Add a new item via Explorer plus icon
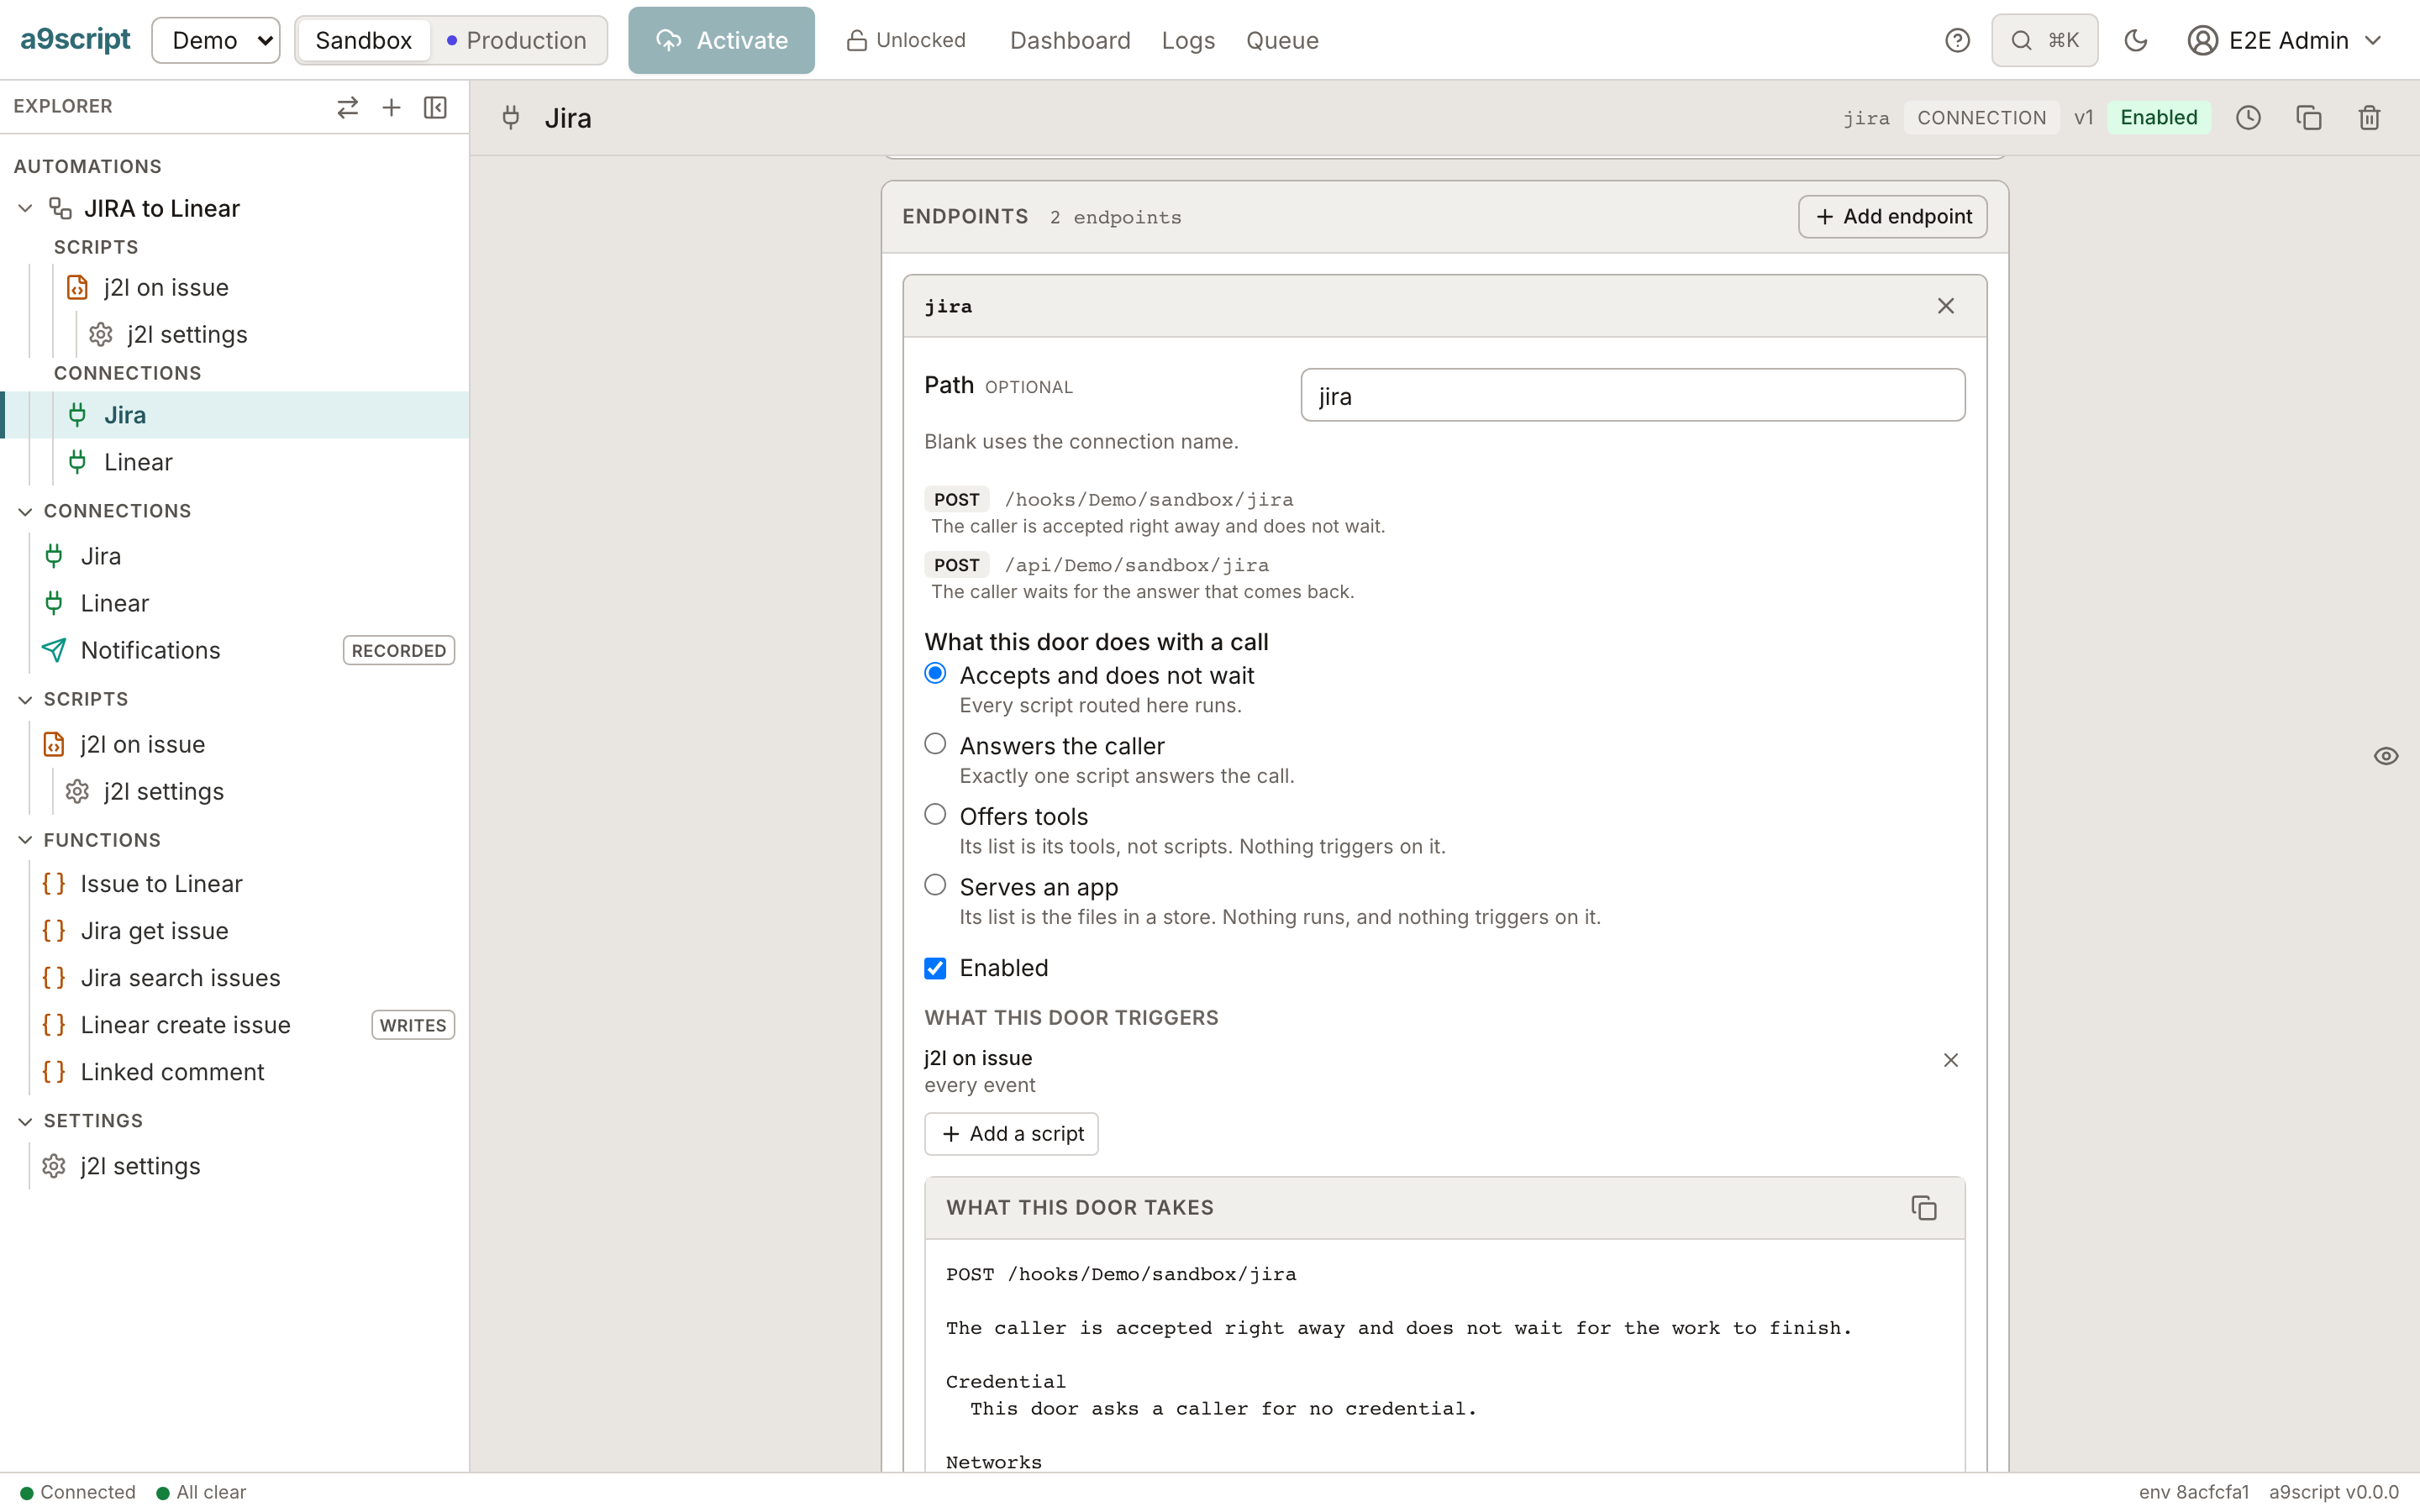Screen dimensions: 2420x1512 (391, 107)
